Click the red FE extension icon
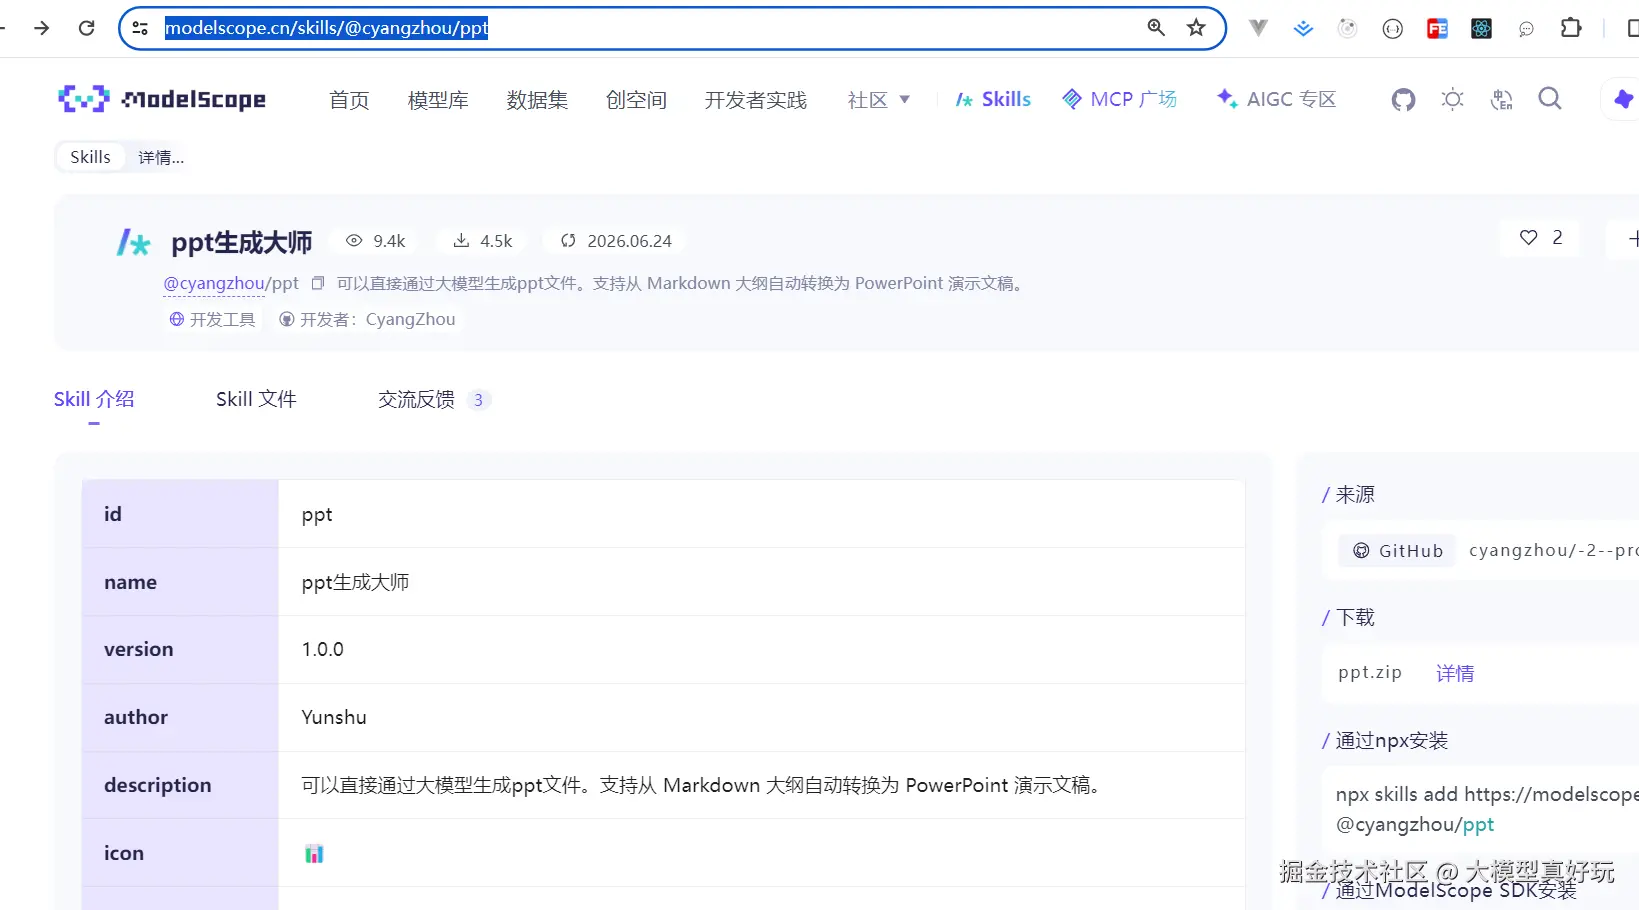Viewport: 1639px width, 910px height. (x=1437, y=29)
